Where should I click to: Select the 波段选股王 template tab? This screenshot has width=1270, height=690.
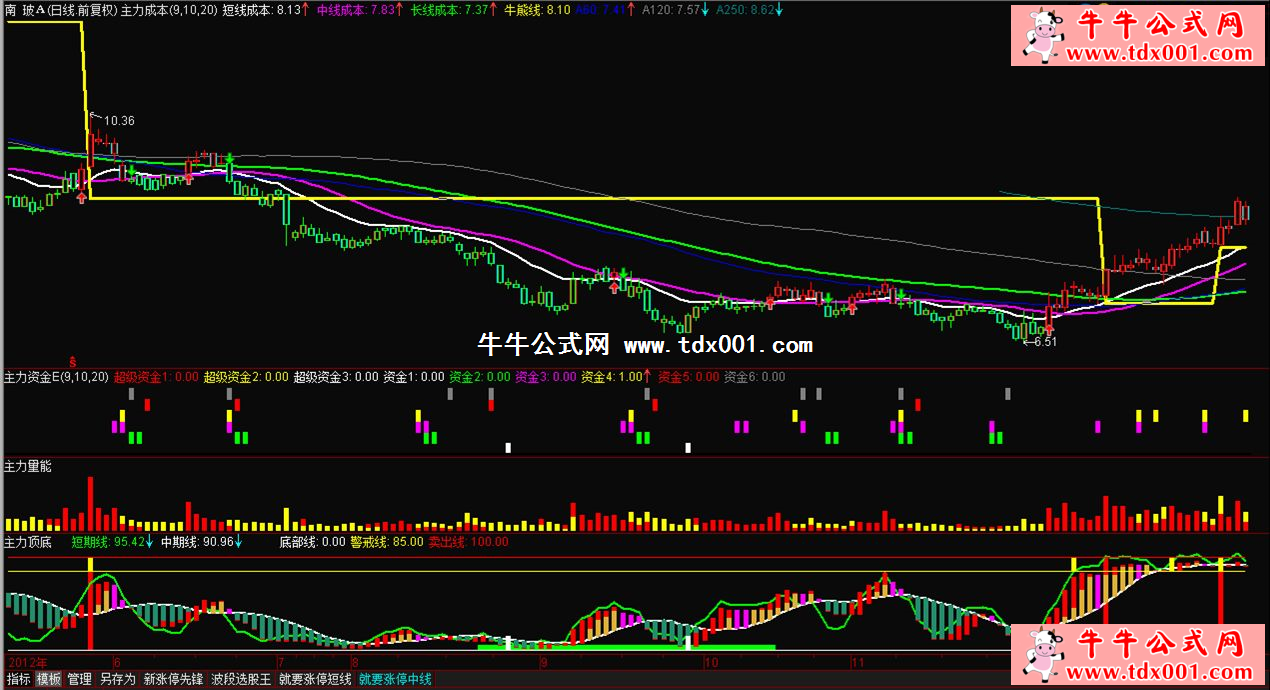click(242, 680)
